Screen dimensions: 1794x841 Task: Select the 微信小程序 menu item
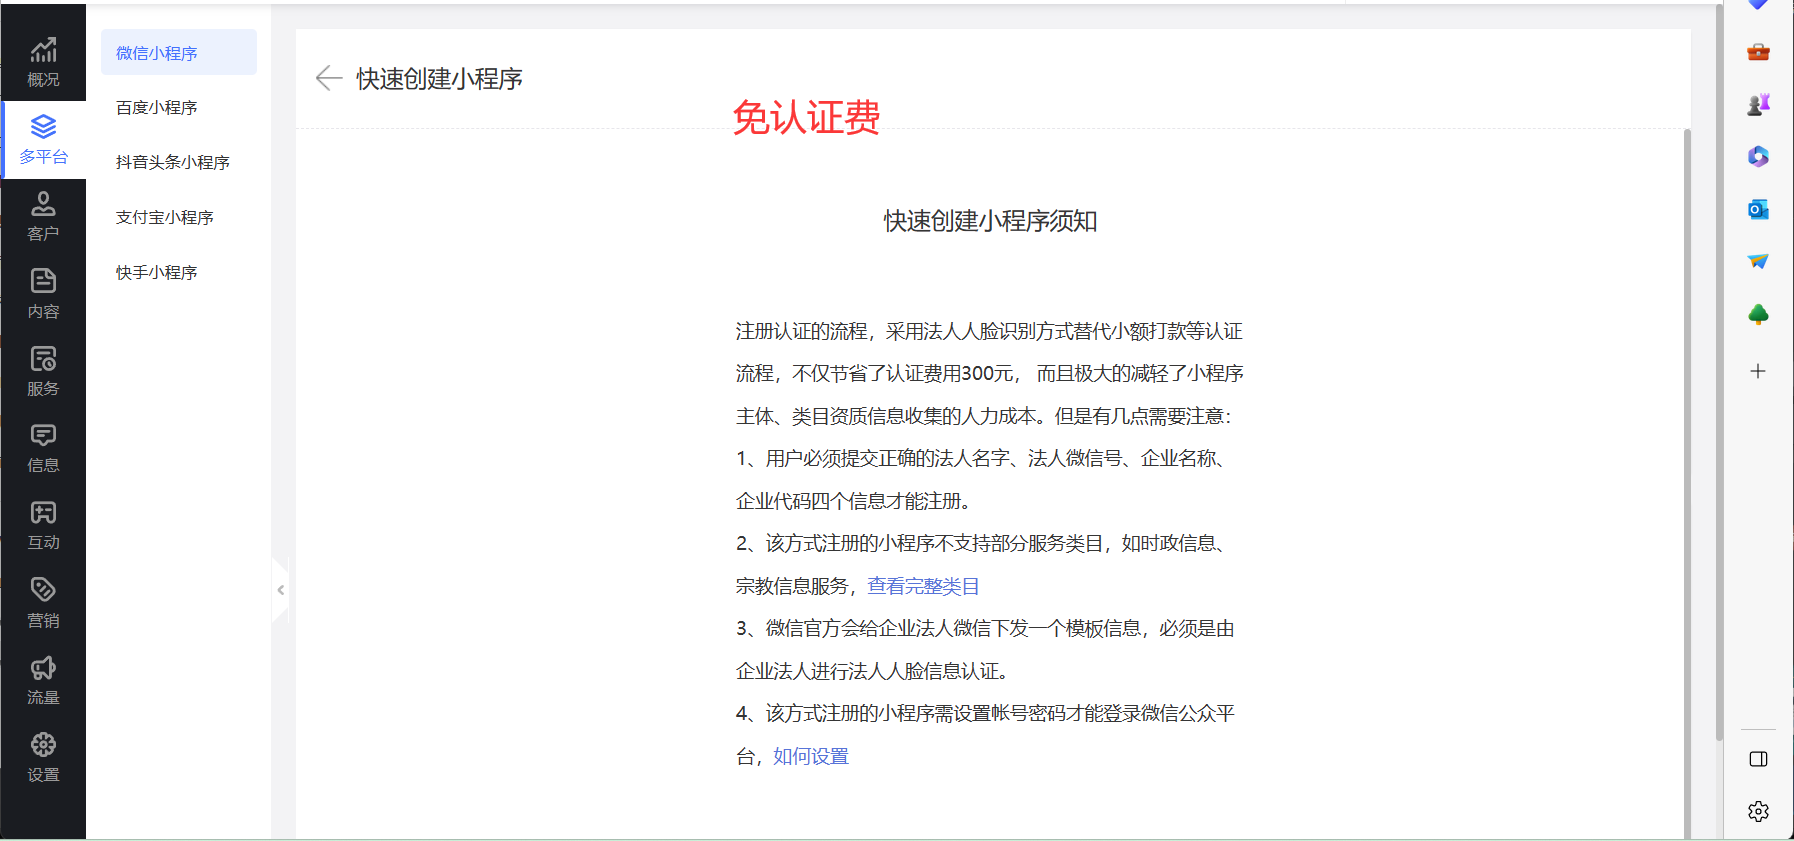[x=178, y=53]
